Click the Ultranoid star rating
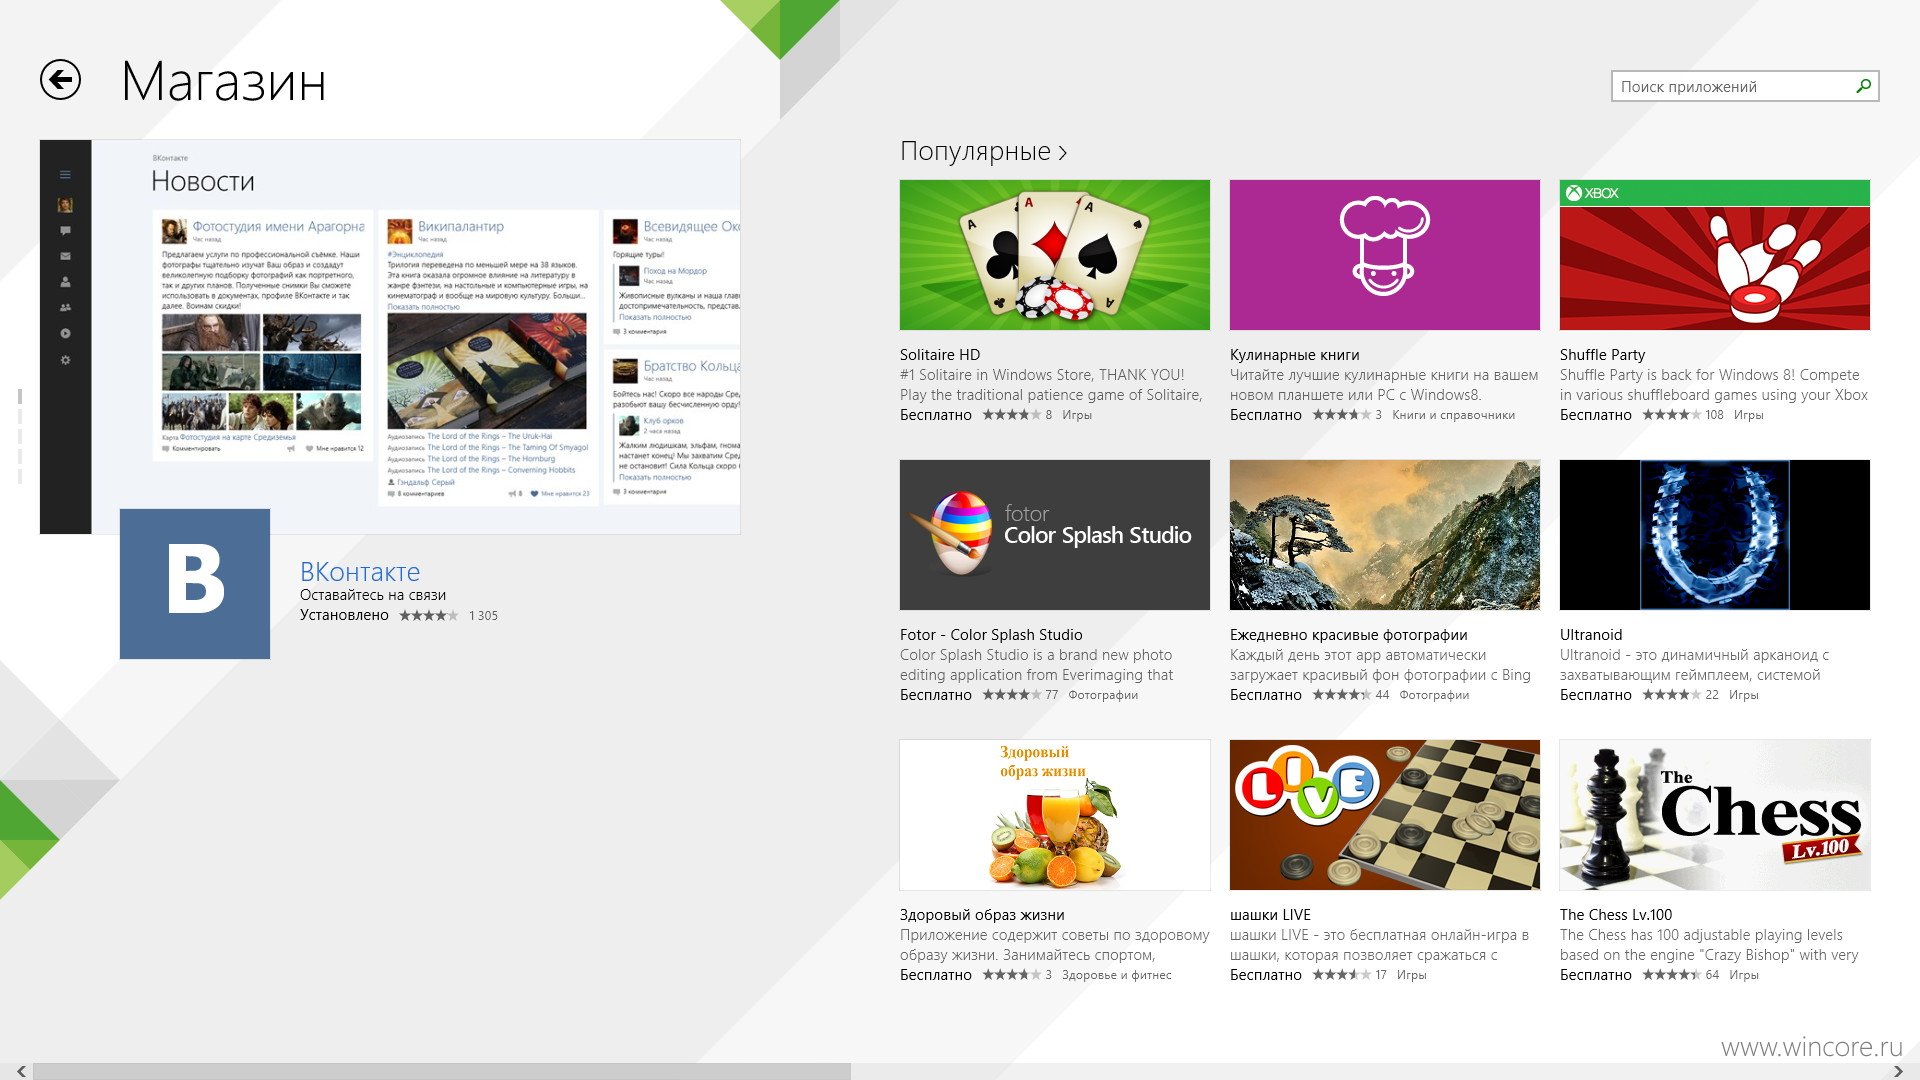 click(x=1671, y=695)
